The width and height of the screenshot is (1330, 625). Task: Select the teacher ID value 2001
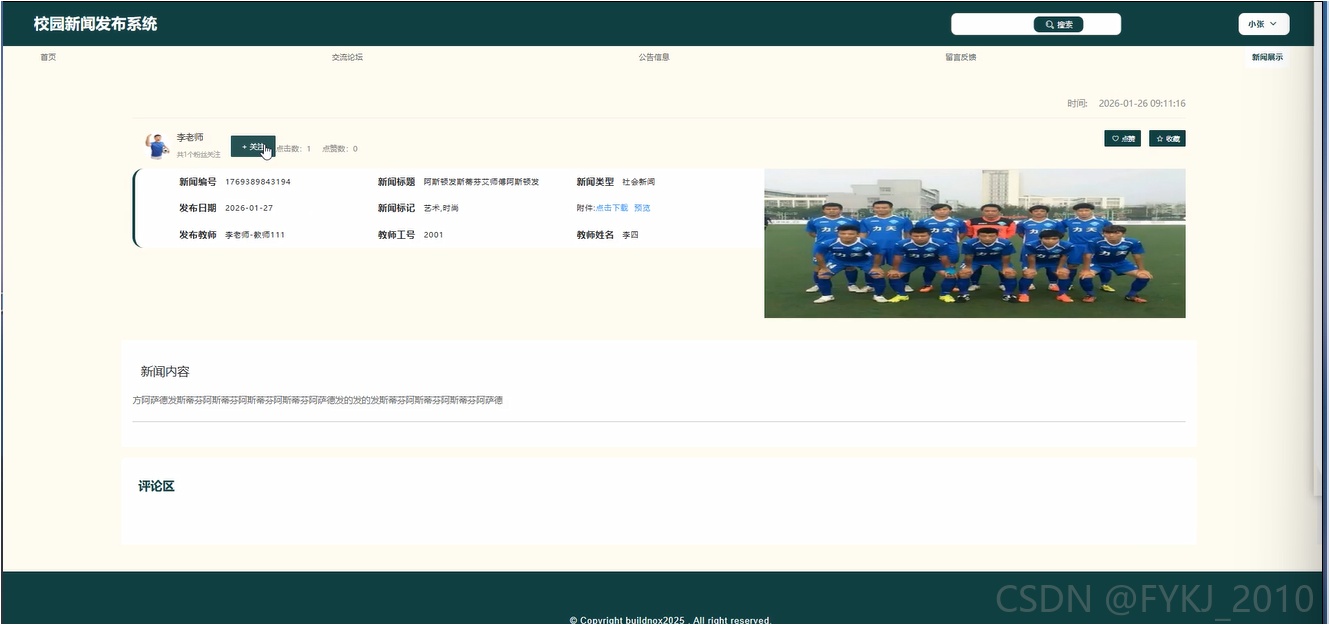(x=433, y=235)
